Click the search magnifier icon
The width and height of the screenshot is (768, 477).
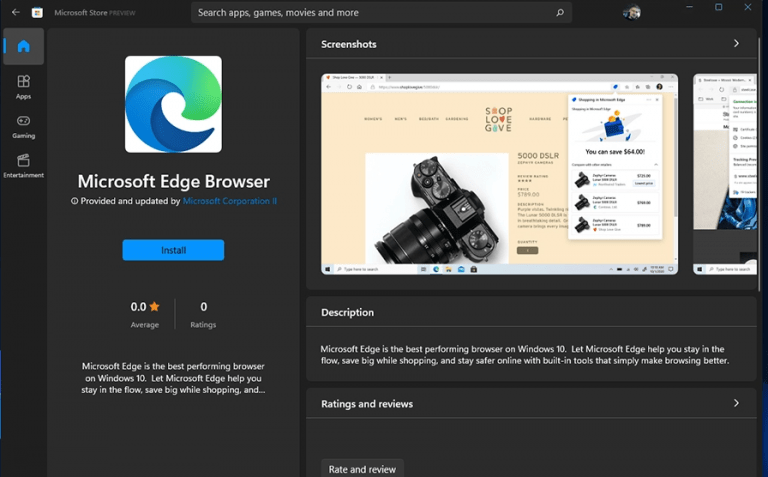(x=560, y=13)
